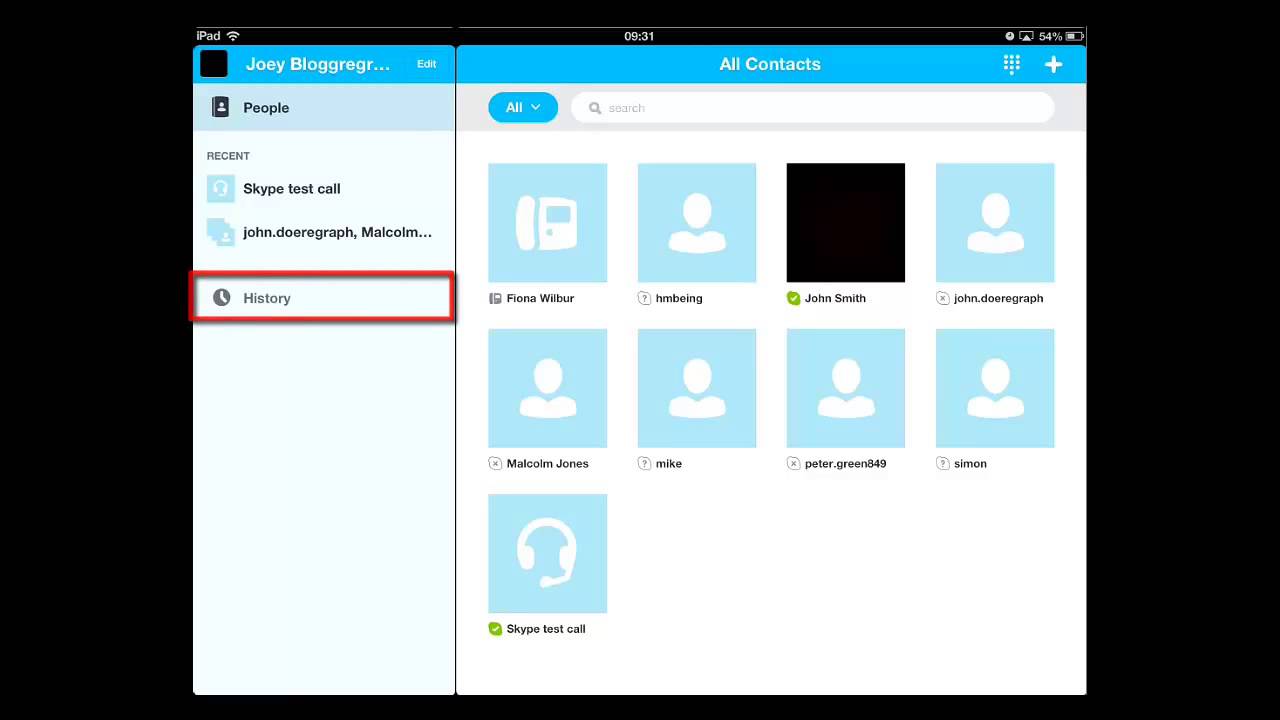The image size is (1280, 720).
Task: Select the 'mike' name label
Action: click(x=668, y=463)
